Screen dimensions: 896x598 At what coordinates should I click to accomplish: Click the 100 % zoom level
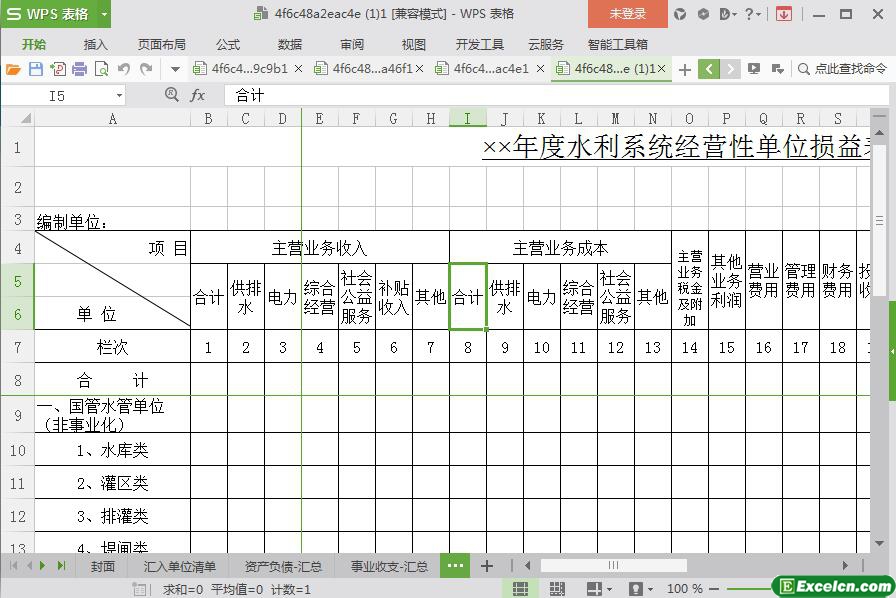(685, 589)
